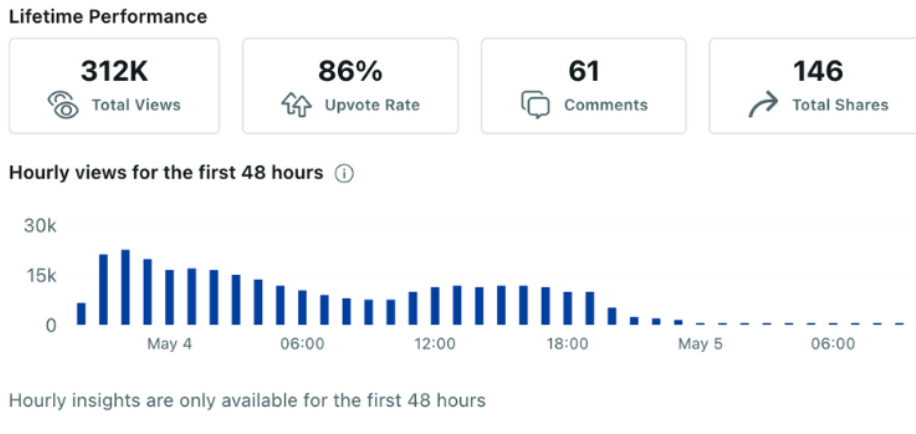
Task: Select the 86% Upvote Rate card
Action: (350, 86)
